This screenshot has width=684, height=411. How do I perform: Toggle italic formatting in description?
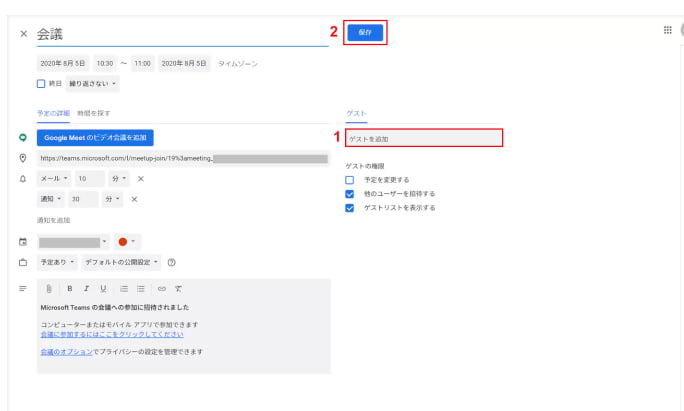click(86, 289)
